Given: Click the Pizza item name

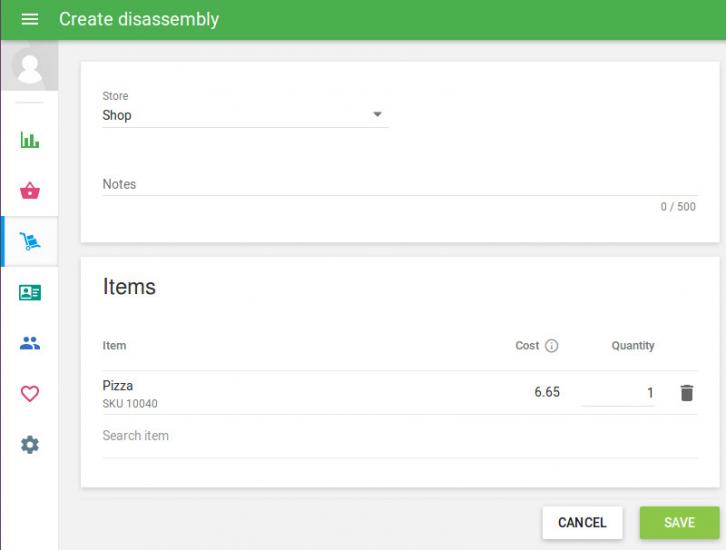Looking at the screenshot, I should 118,386.
